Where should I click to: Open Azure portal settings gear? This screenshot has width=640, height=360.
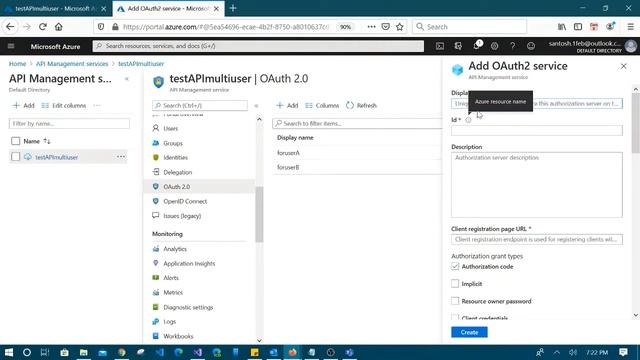(x=494, y=46)
